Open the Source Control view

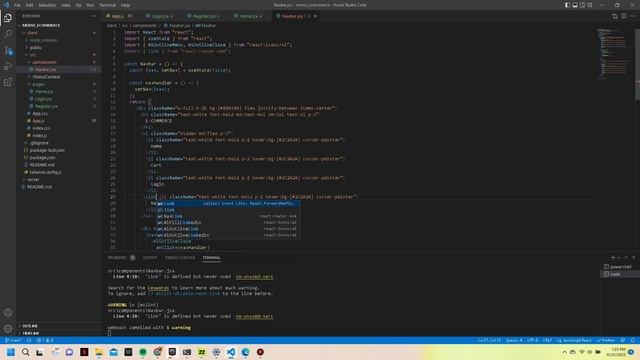click(x=8, y=50)
